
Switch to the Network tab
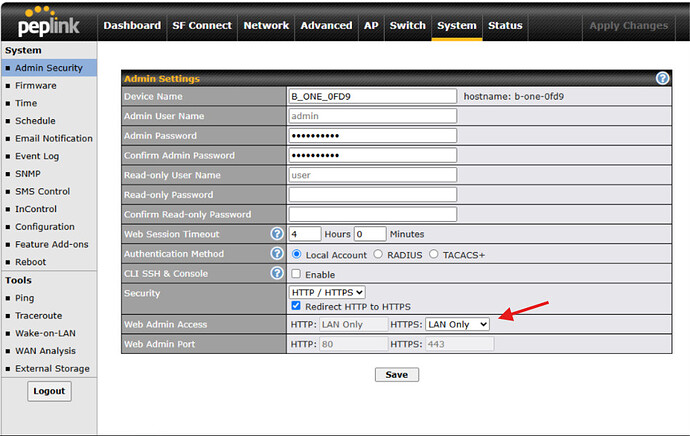pyautogui.click(x=266, y=26)
